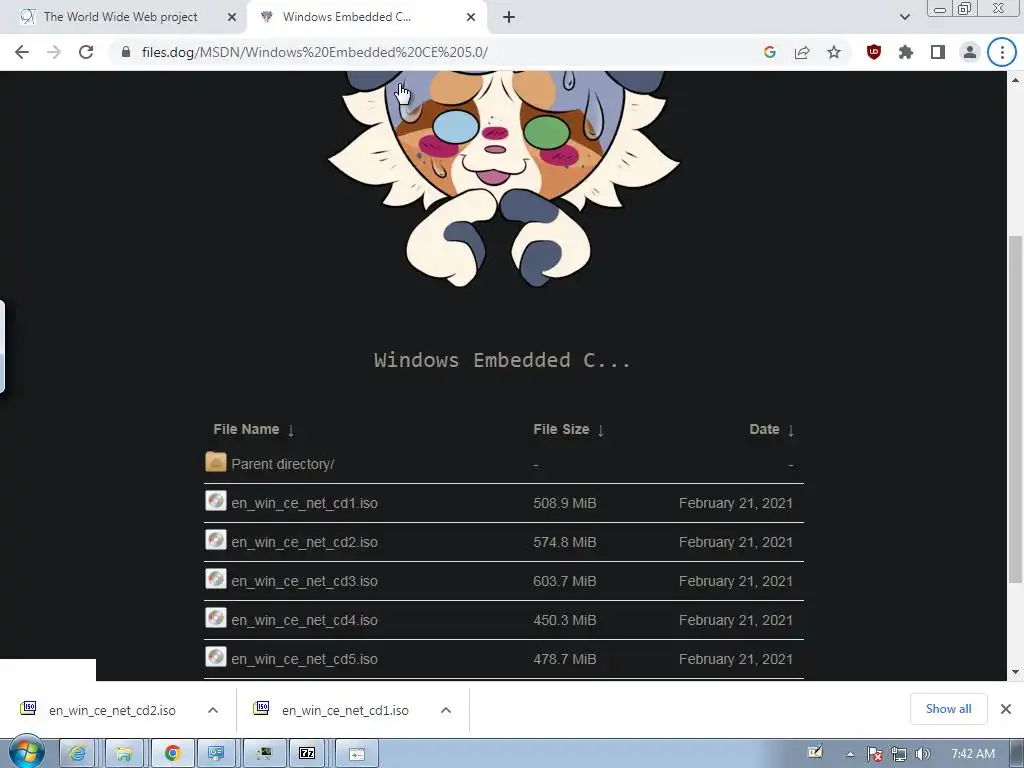The height and width of the screenshot is (768, 1024).
Task: Open the Chrome profile avatar
Action: pyautogui.click(x=970, y=52)
